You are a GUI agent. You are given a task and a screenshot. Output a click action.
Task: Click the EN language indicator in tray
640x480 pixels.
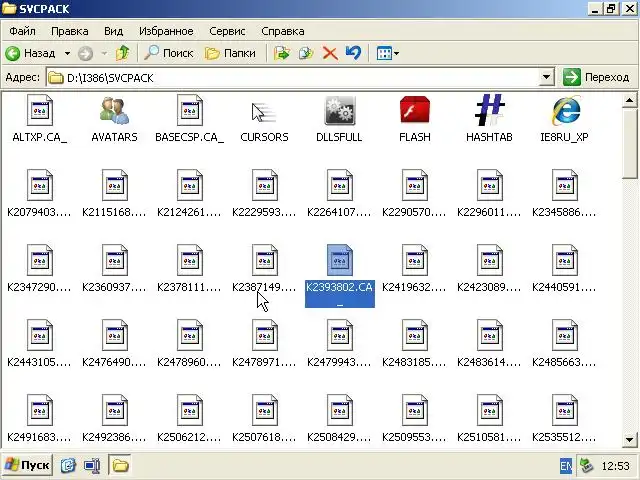[x=566, y=466]
